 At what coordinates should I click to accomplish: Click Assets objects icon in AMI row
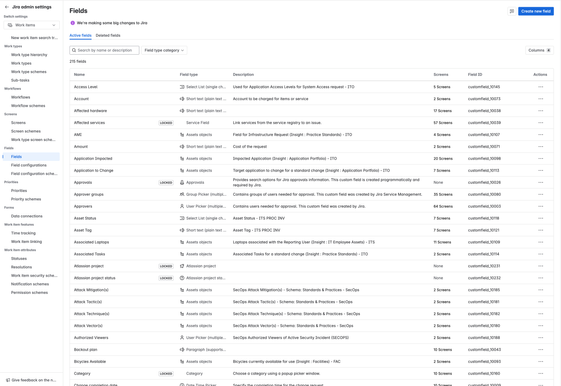pyautogui.click(x=182, y=135)
